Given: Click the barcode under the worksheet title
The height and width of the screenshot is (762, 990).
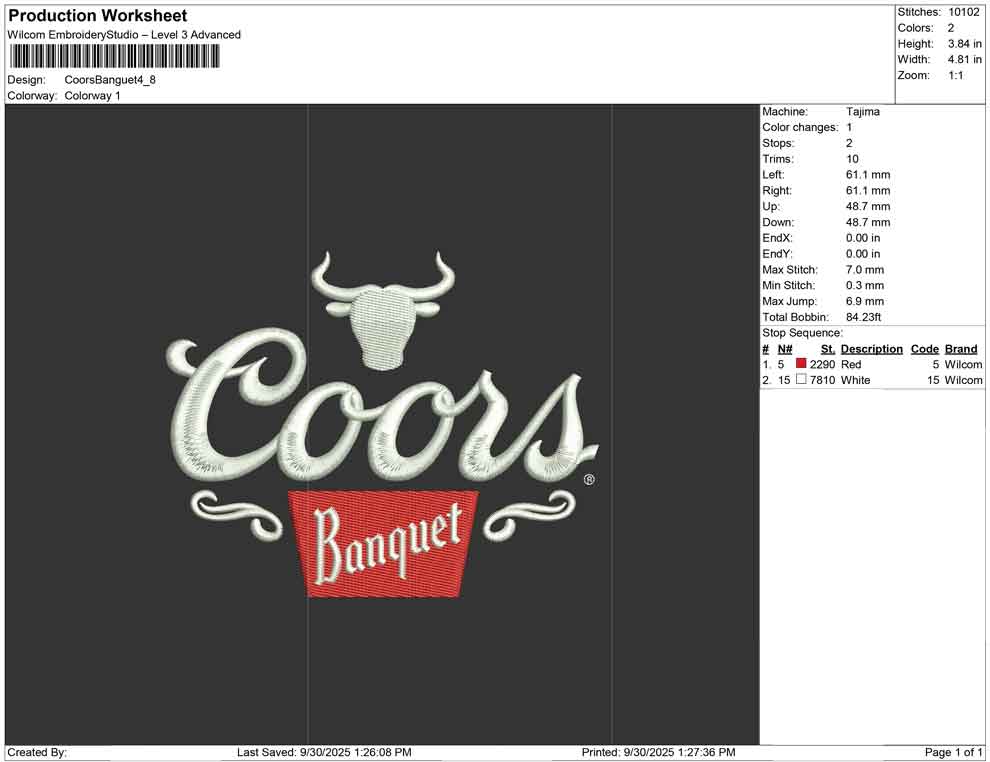Looking at the screenshot, I should (x=114, y=57).
